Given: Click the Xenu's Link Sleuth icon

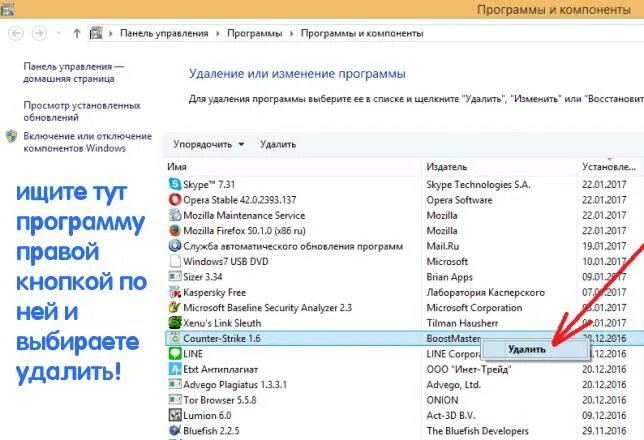Looking at the screenshot, I should (x=175, y=323).
